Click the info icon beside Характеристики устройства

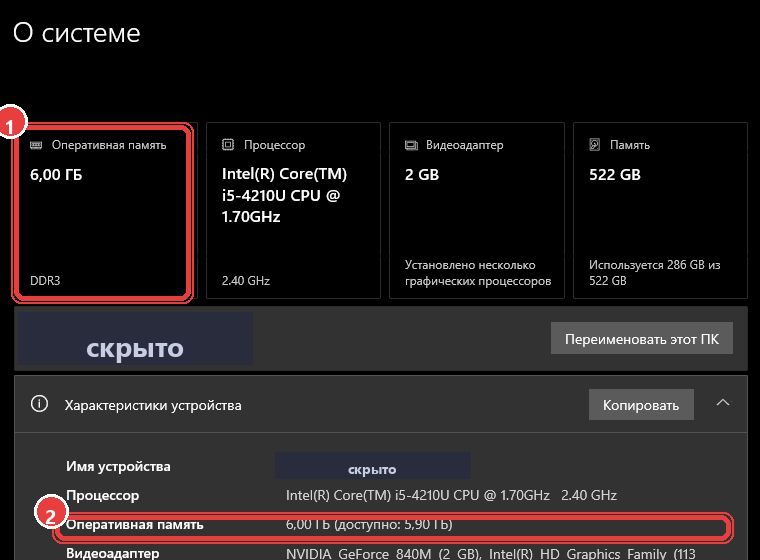coord(39,403)
